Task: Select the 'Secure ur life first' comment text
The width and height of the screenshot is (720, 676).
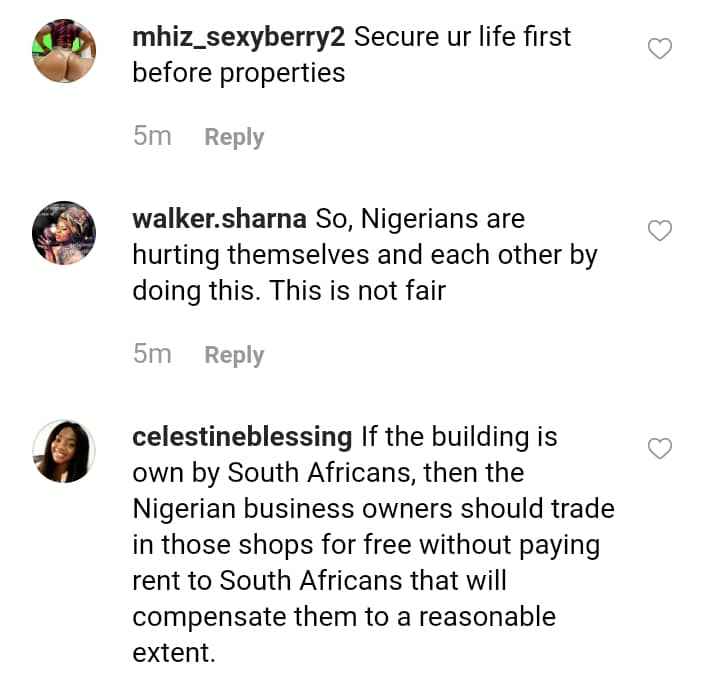Action: 463,37
